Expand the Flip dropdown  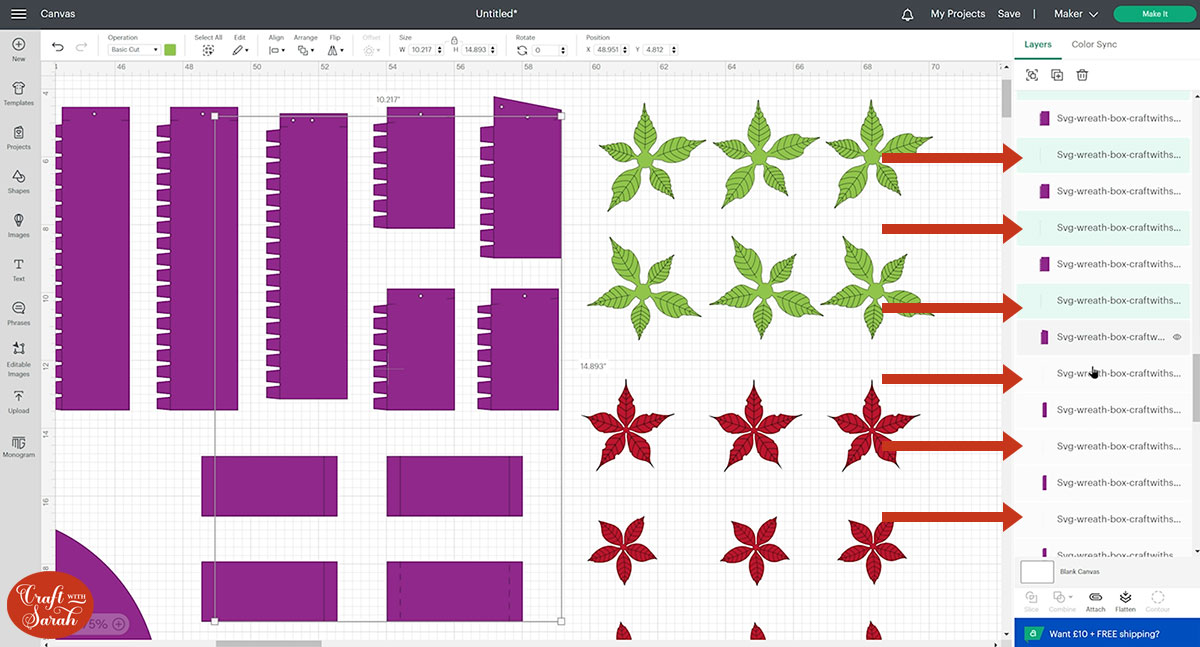(336, 50)
